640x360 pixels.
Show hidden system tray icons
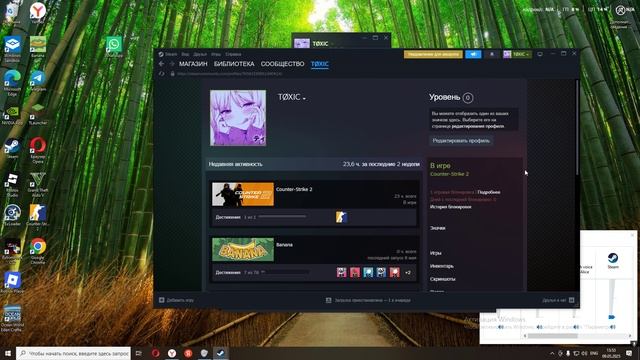pyautogui.click(x=552, y=353)
